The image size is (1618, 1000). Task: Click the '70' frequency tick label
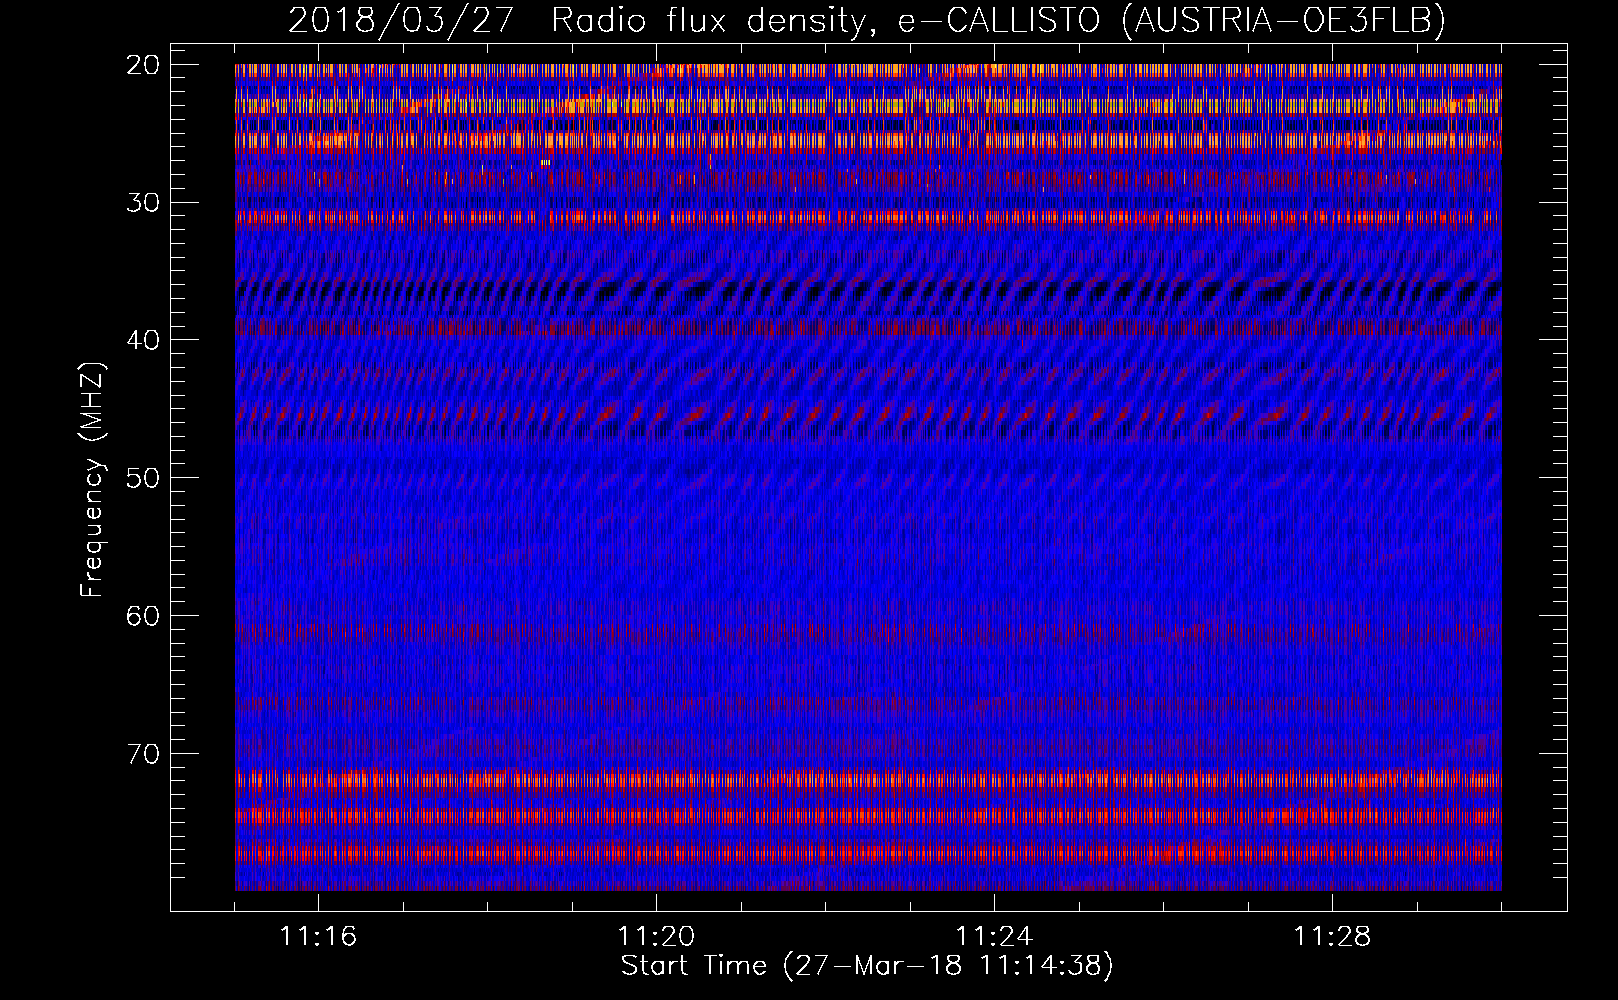pos(144,753)
